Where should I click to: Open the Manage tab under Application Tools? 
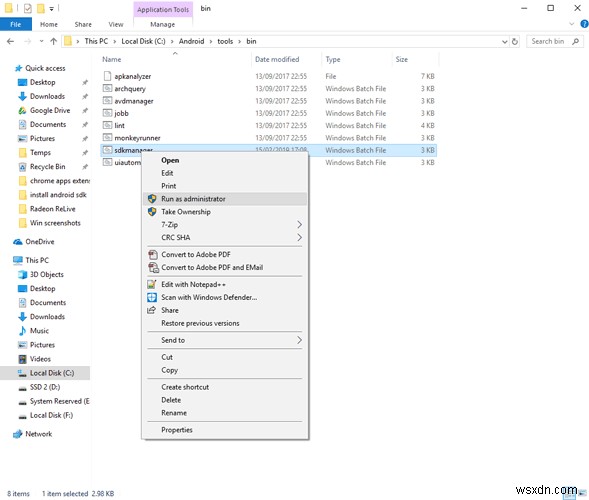(163, 24)
